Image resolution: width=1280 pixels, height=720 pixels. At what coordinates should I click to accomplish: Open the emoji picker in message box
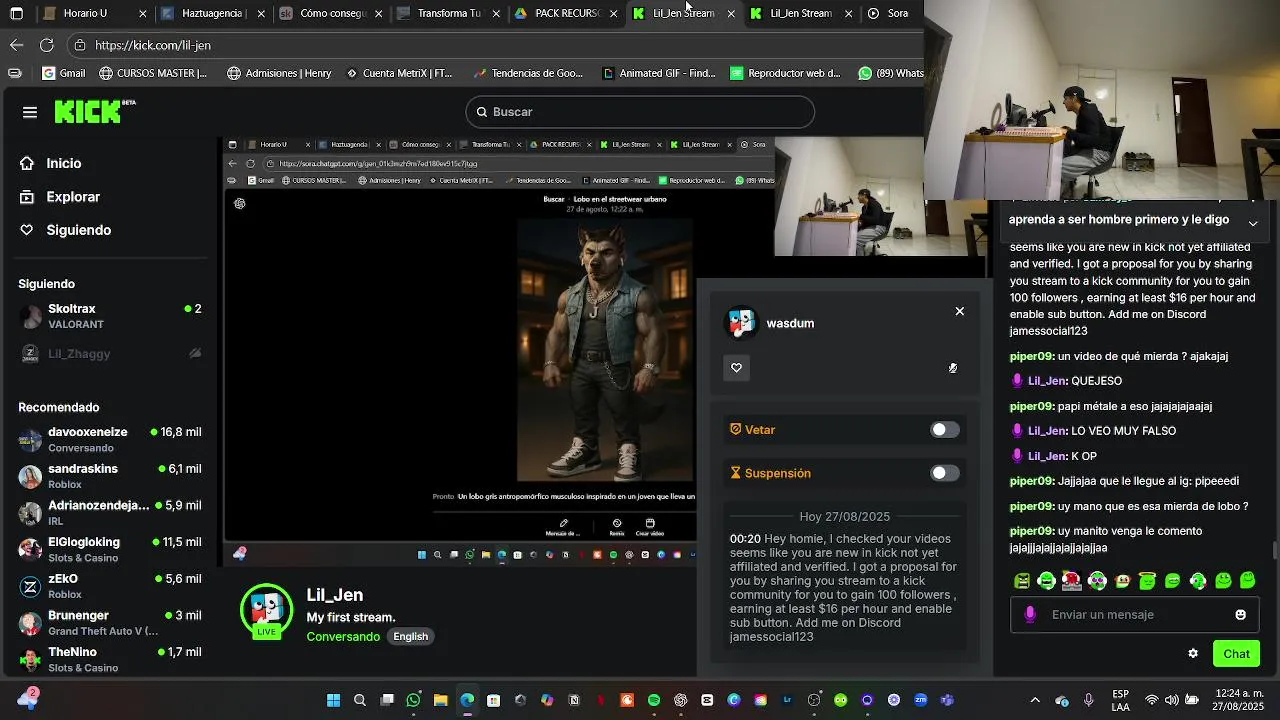point(1240,614)
